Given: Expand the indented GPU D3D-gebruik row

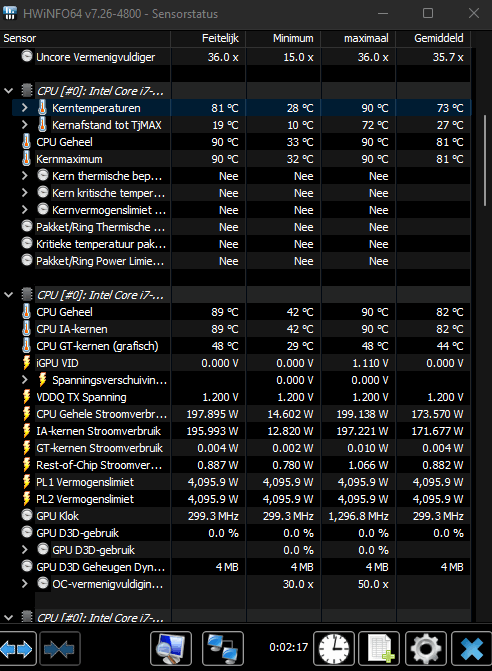Looking at the screenshot, I should (x=24, y=550).
